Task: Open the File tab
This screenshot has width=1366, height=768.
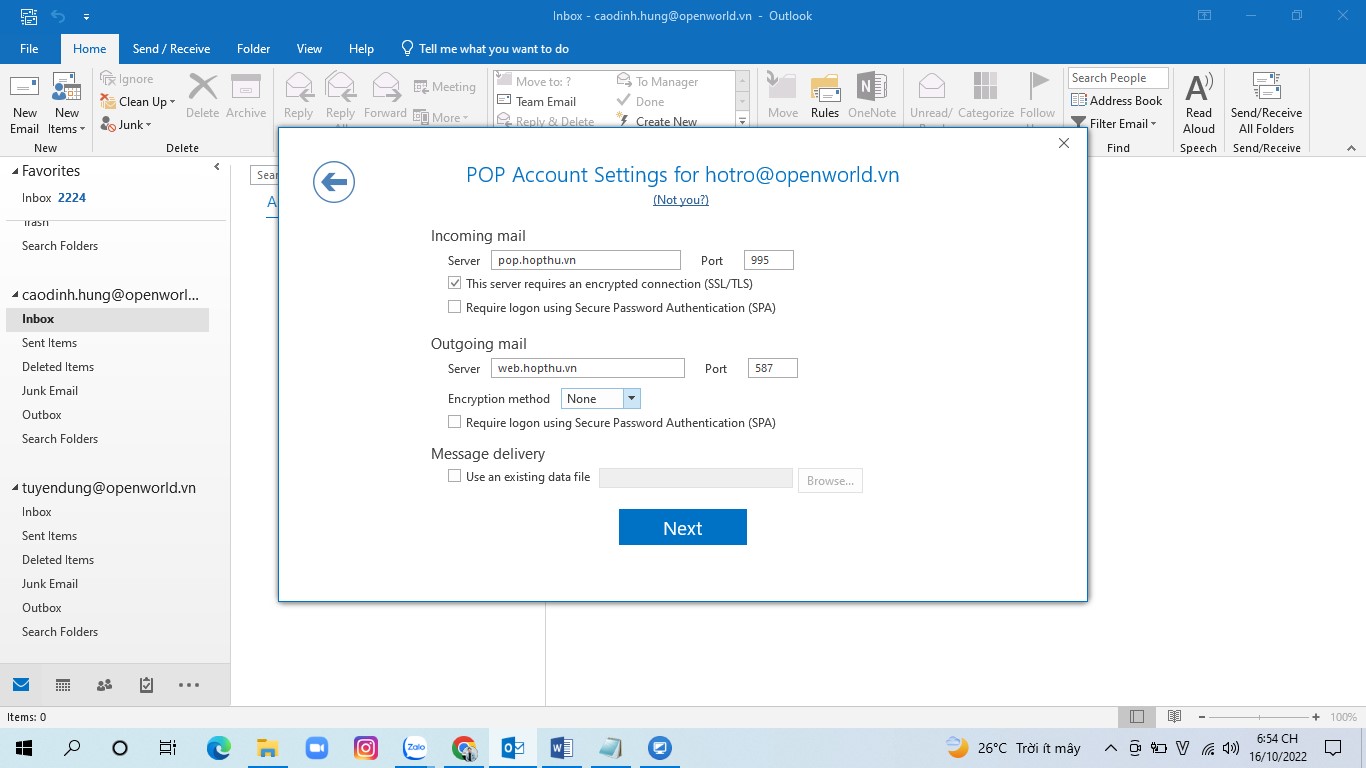Action: coord(29,48)
